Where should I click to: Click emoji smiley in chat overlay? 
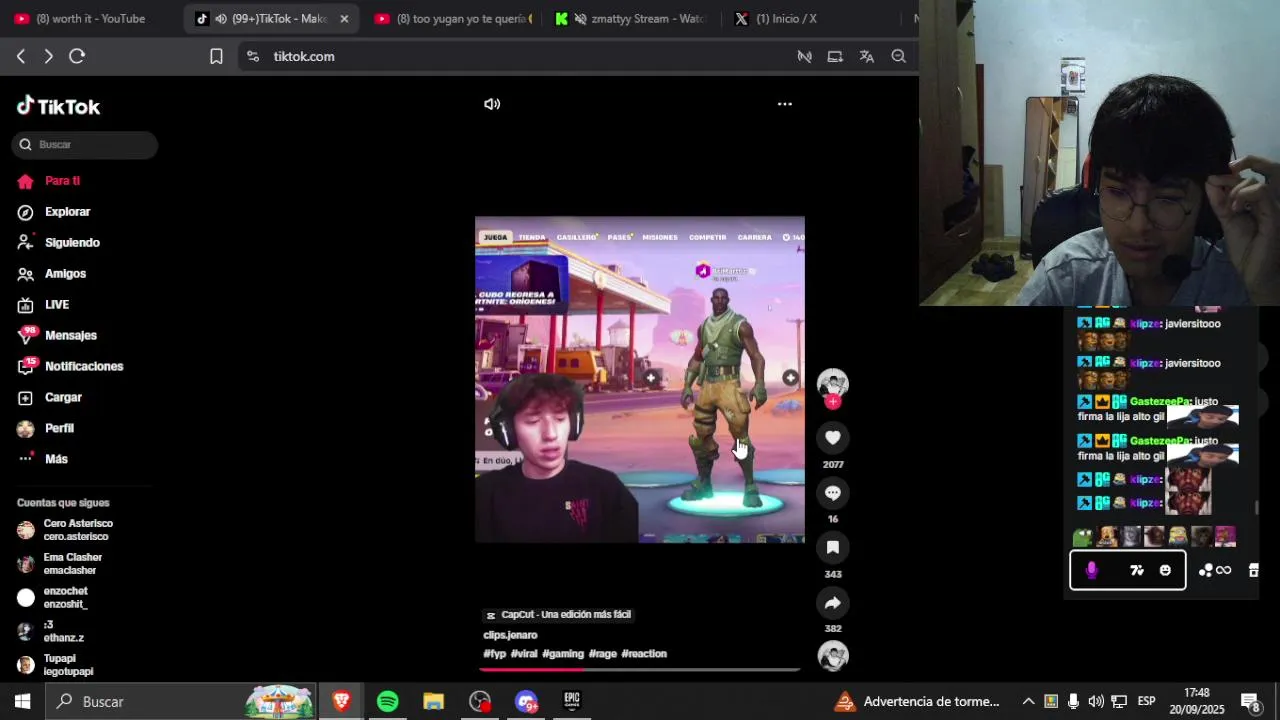(1165, 570)
